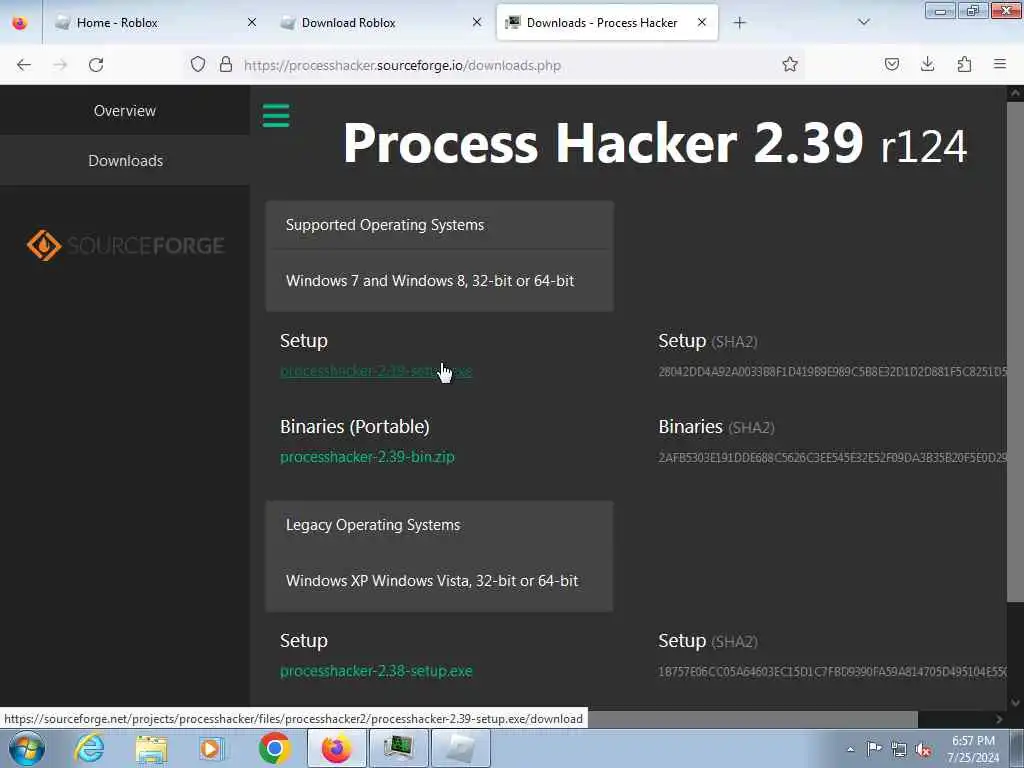Click the muted volume tray icon
1024x768 pixels.
point(923,749)
